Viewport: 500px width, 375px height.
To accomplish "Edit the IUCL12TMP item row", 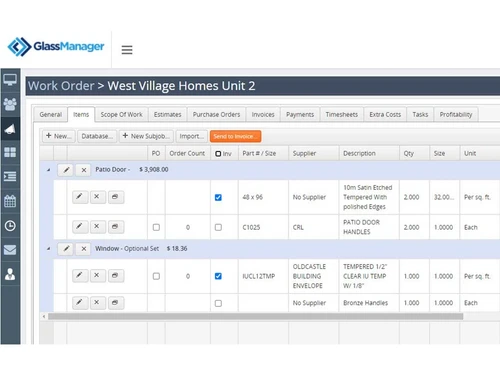I will tap(80, 276).
